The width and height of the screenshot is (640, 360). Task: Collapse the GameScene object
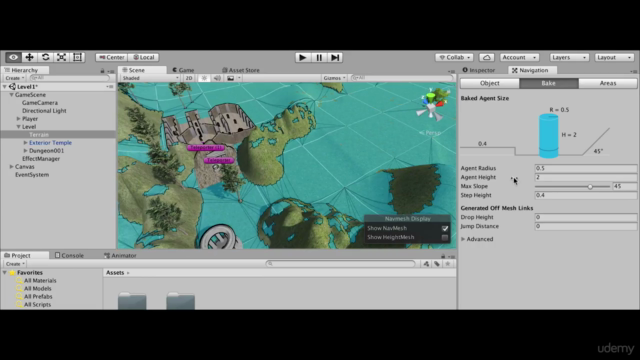pyautogui.click(x=11, y=95)
